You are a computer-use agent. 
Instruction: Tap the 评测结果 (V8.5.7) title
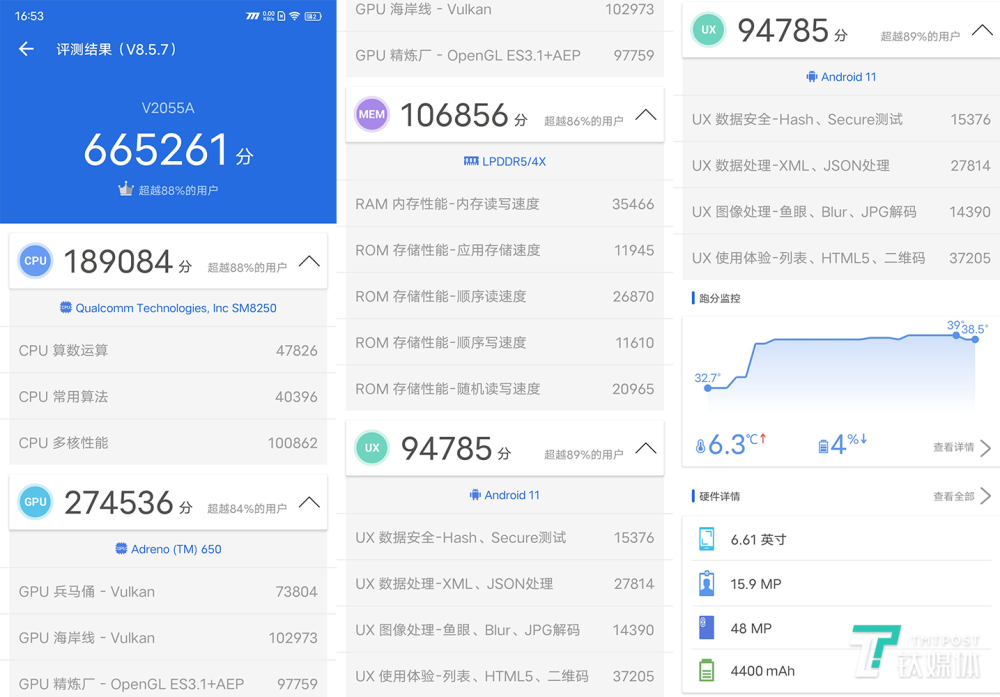tap(116, 49)
